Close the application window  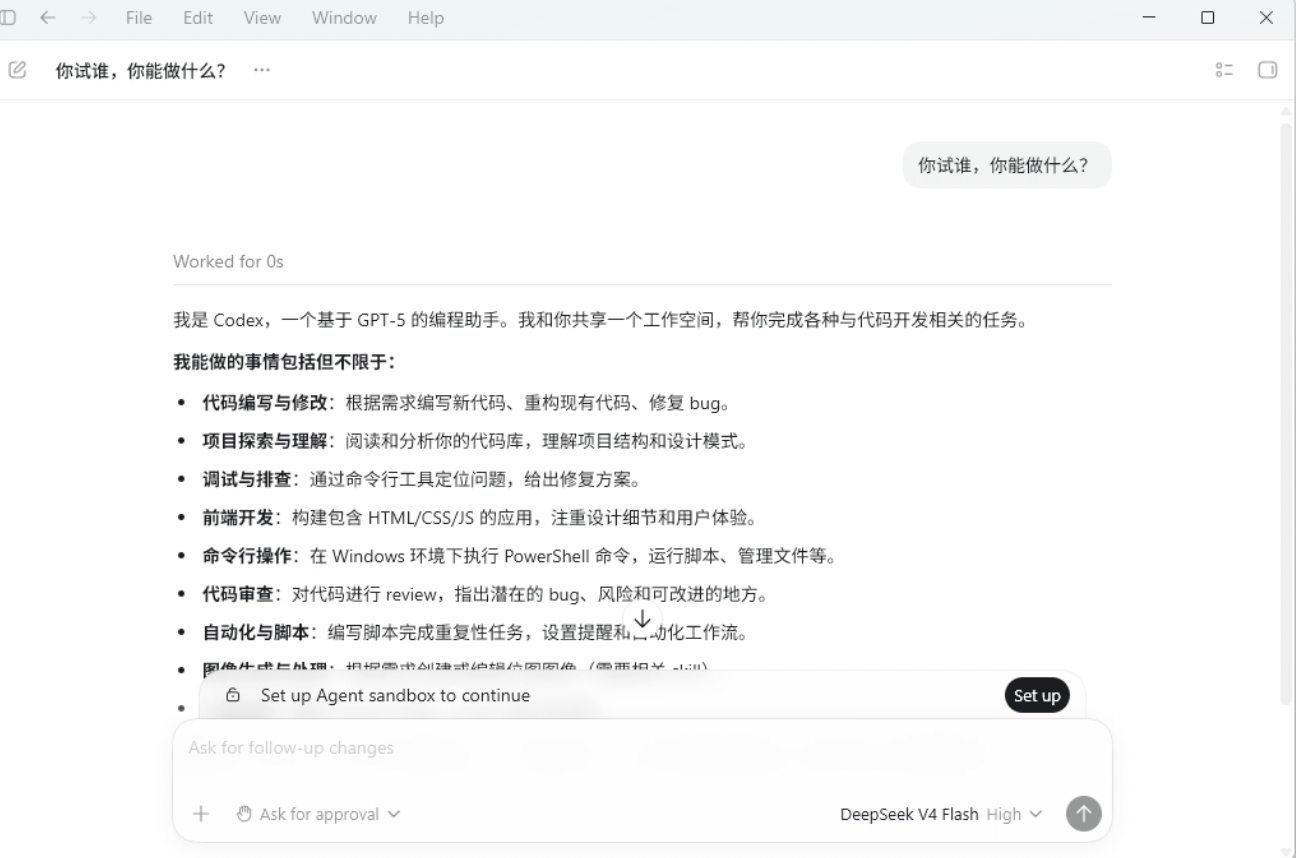[1266, 18]
